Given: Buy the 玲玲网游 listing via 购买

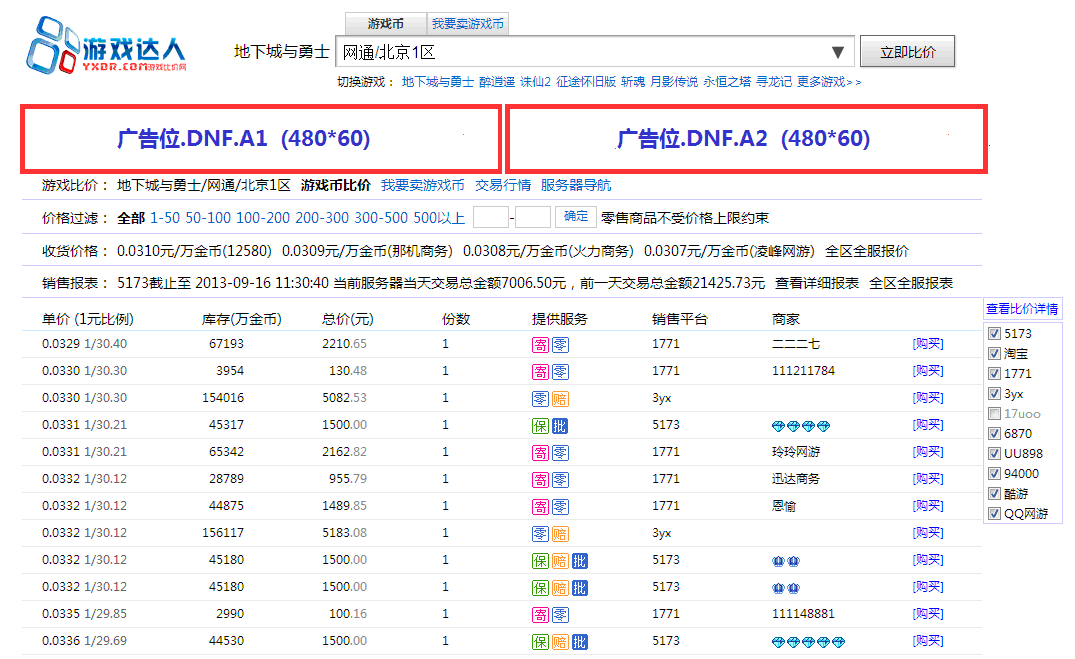Looking at the screenshot, I should point(928,452).
